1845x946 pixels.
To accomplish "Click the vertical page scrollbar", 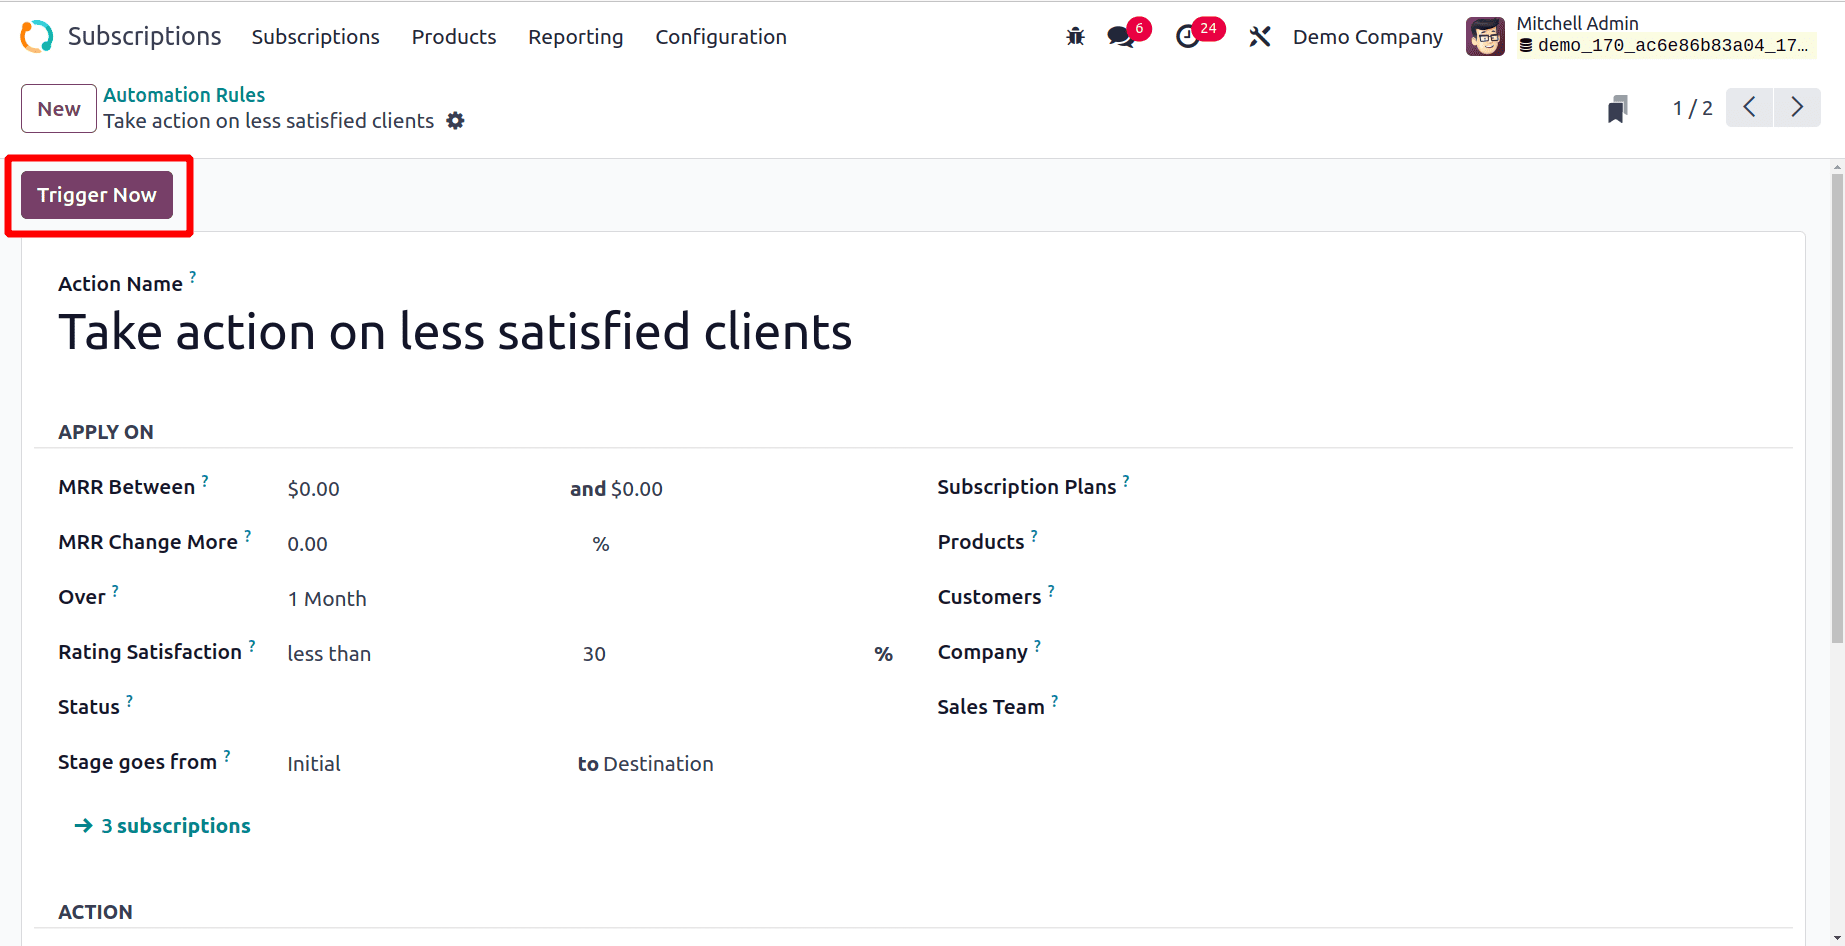I will click(x=1837, y=410).
